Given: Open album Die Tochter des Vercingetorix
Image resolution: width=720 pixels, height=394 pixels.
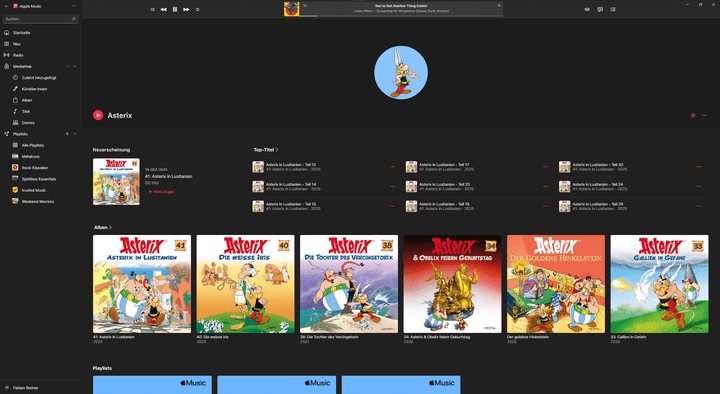Looking at the screenshot, I should click(x=349, y=284).
